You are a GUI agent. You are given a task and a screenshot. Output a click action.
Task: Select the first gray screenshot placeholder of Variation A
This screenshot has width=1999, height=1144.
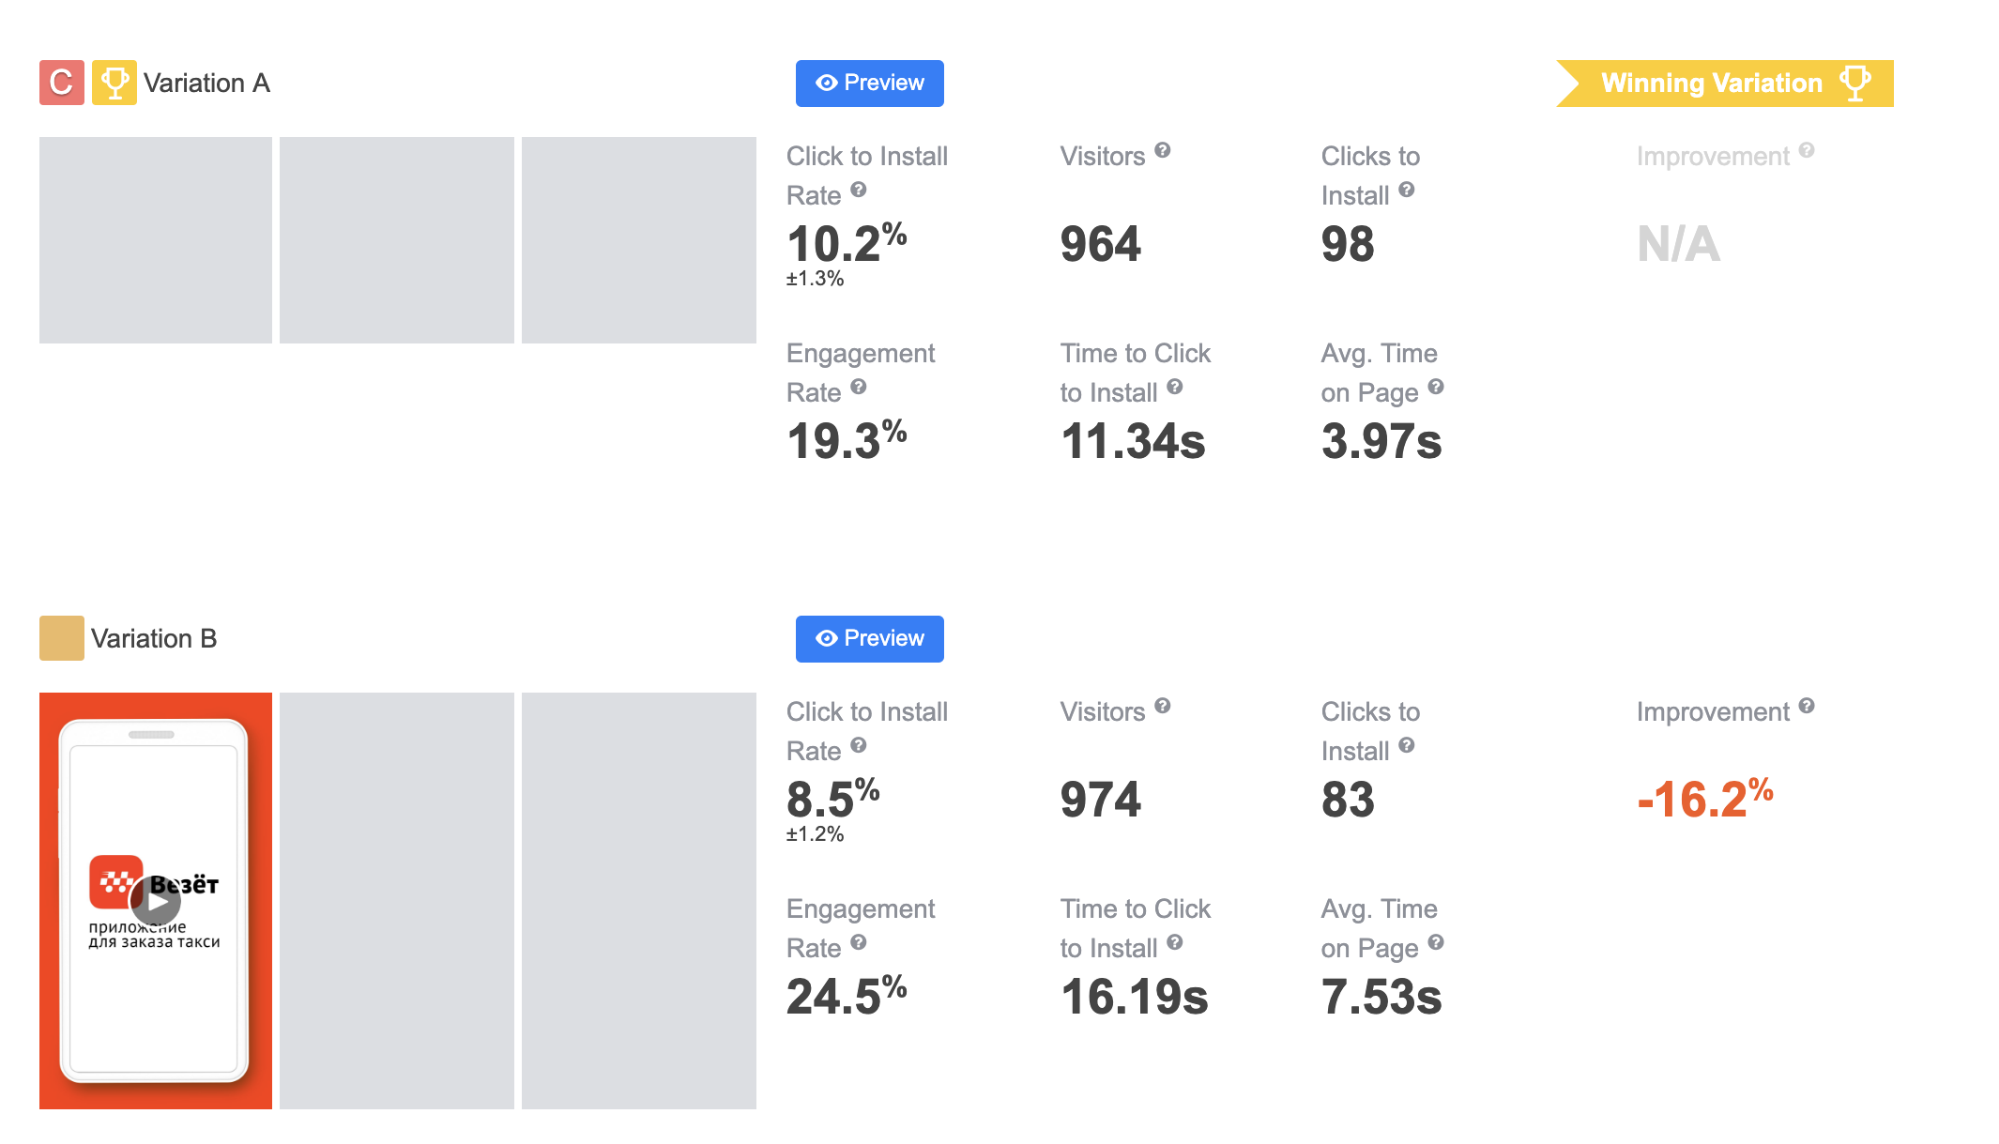[155, 239]
